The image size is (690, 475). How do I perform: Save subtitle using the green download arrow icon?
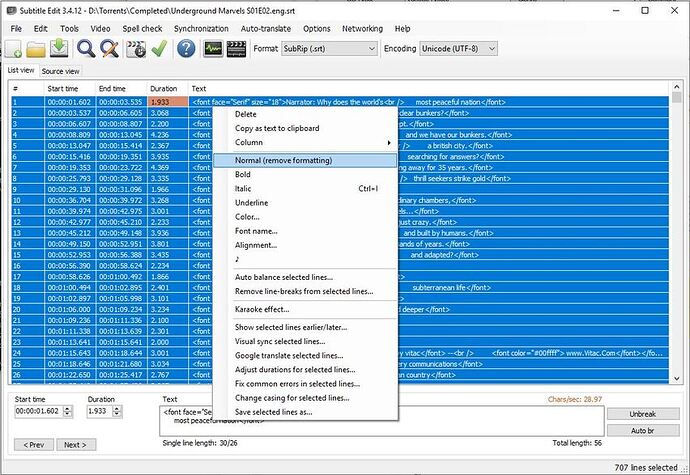click(61, 48)
